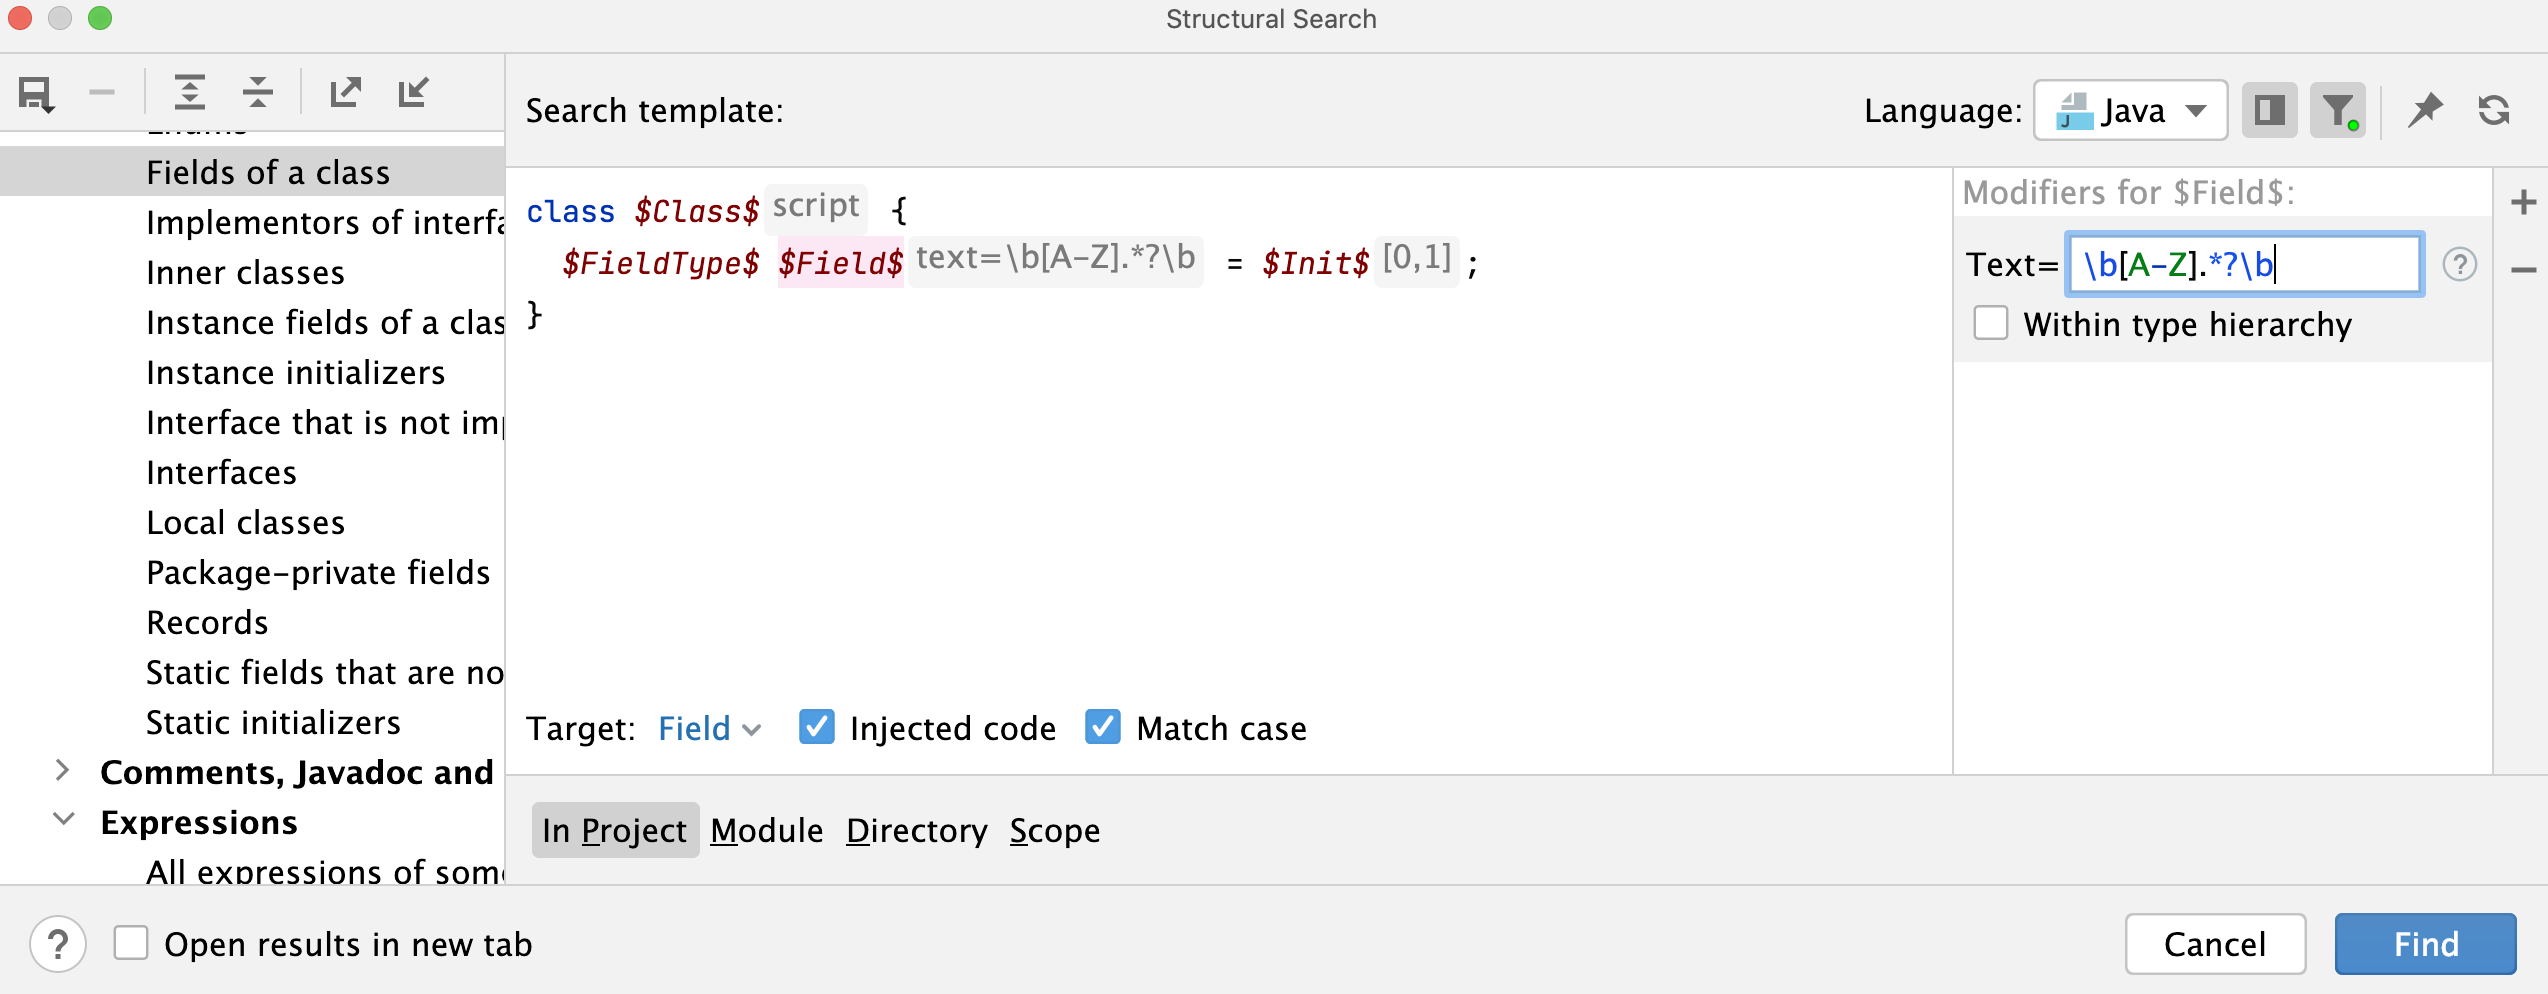Pin the Structural Search dialog

[x=2424, y=110]
